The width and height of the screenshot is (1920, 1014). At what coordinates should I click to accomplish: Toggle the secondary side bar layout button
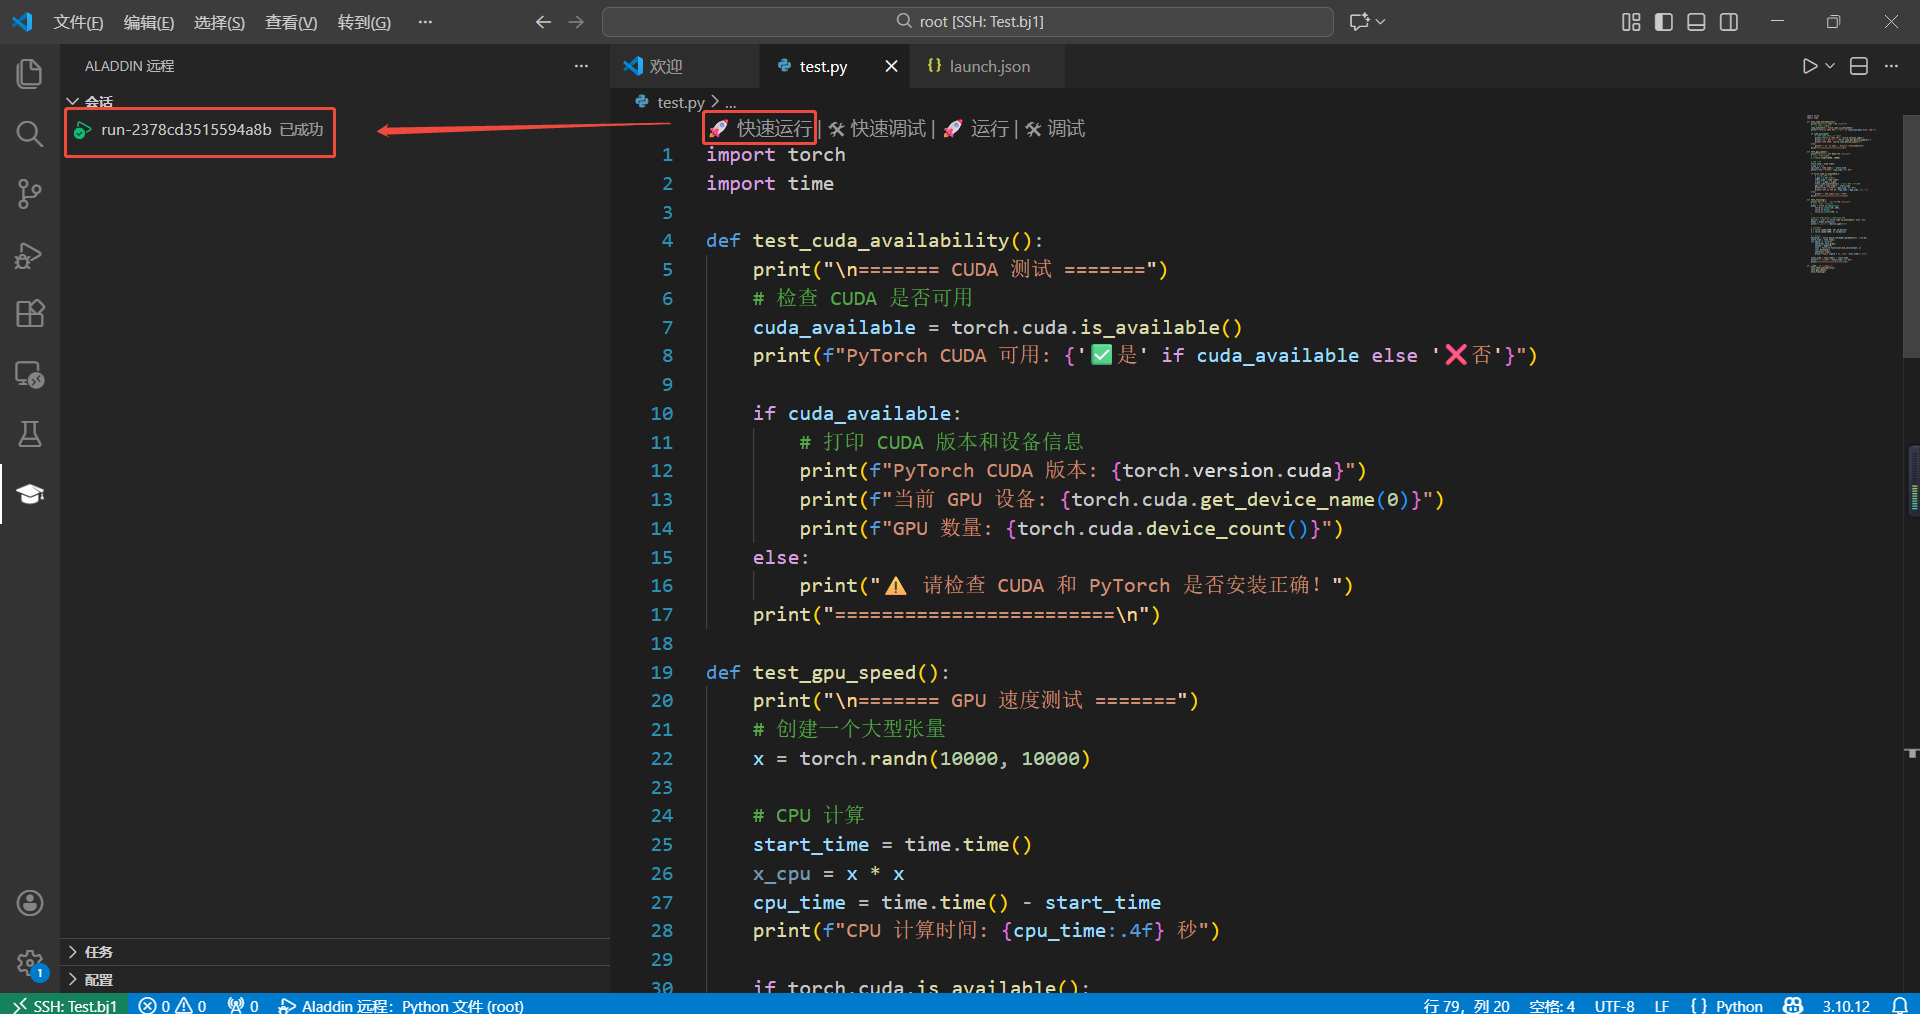click(1729, 22)
